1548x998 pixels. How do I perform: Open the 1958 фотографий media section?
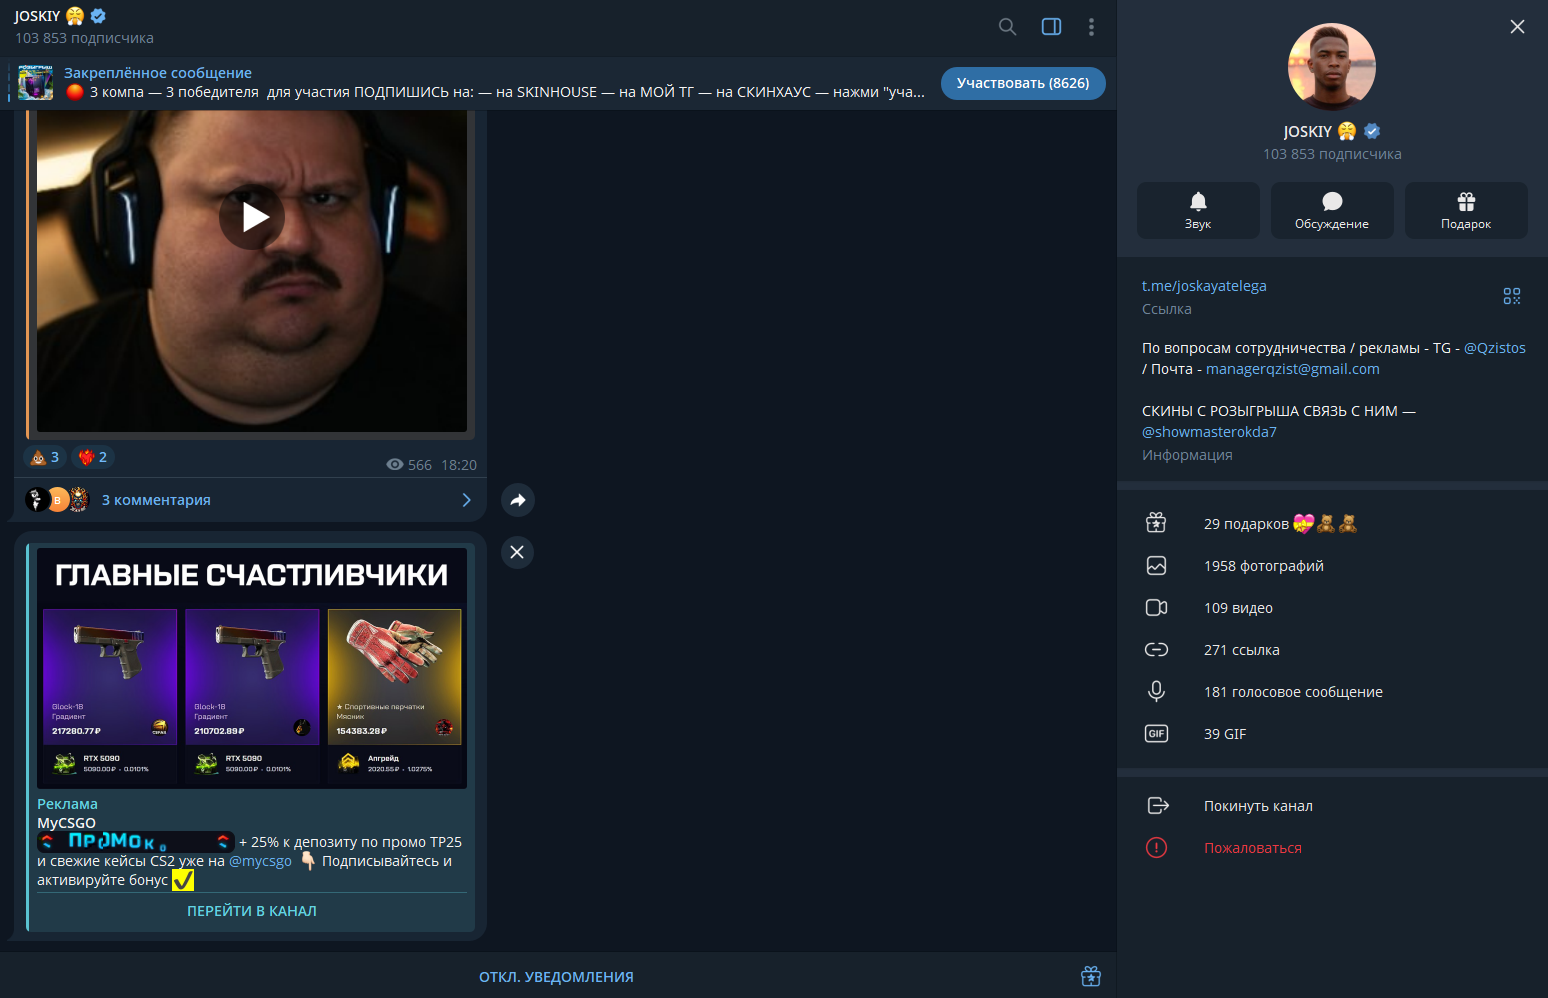click(1332, 566)
